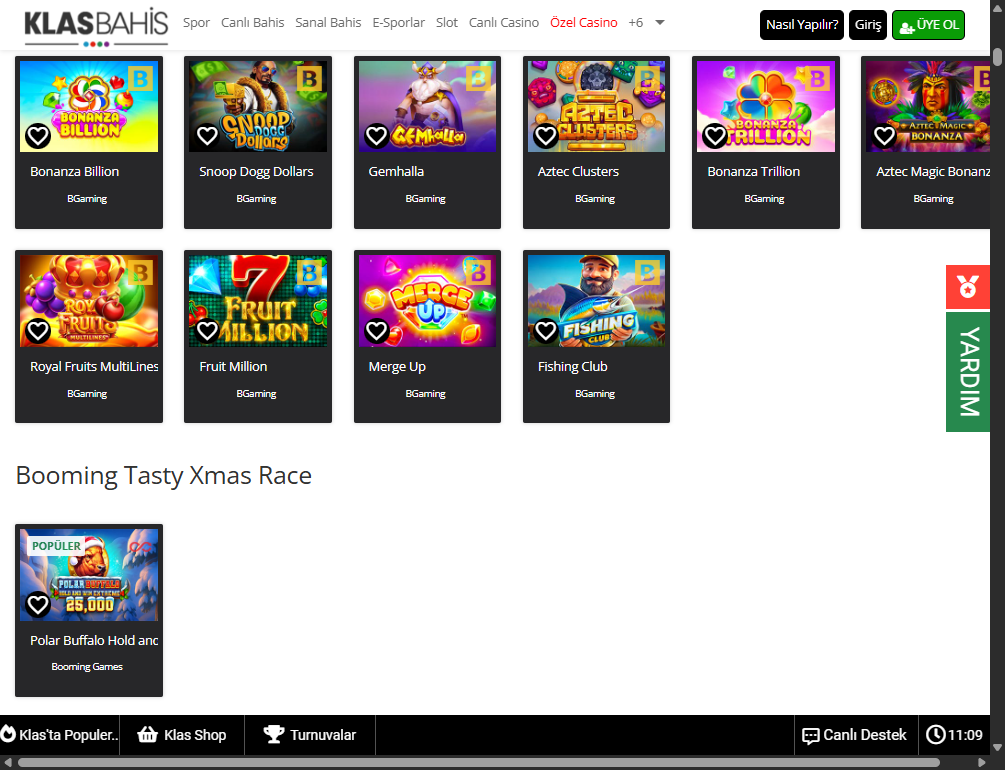Favorite Bonanza Billion with heart icon
The image size is (1005, 770).
click(38, 136)
